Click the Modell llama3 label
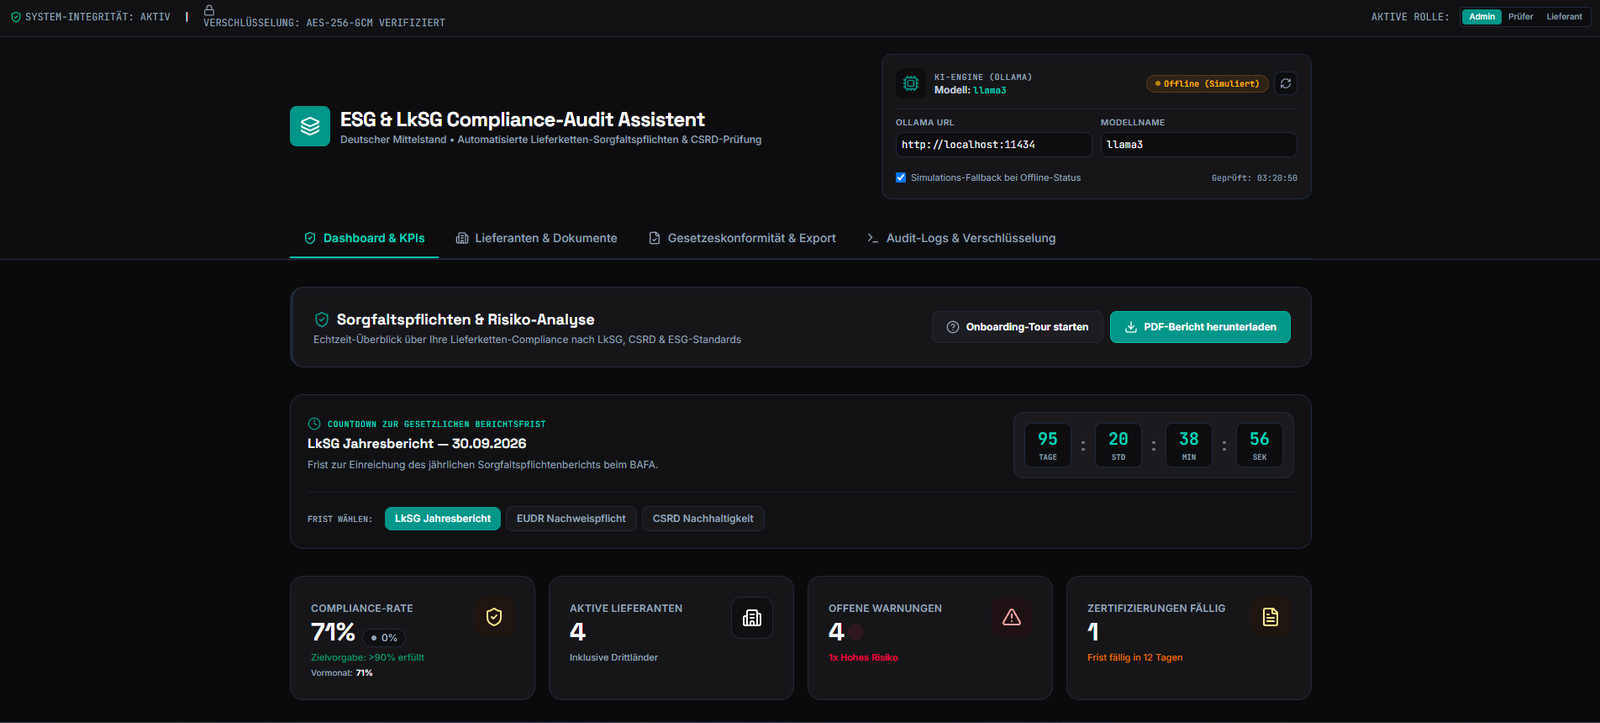 pos(970,90)
